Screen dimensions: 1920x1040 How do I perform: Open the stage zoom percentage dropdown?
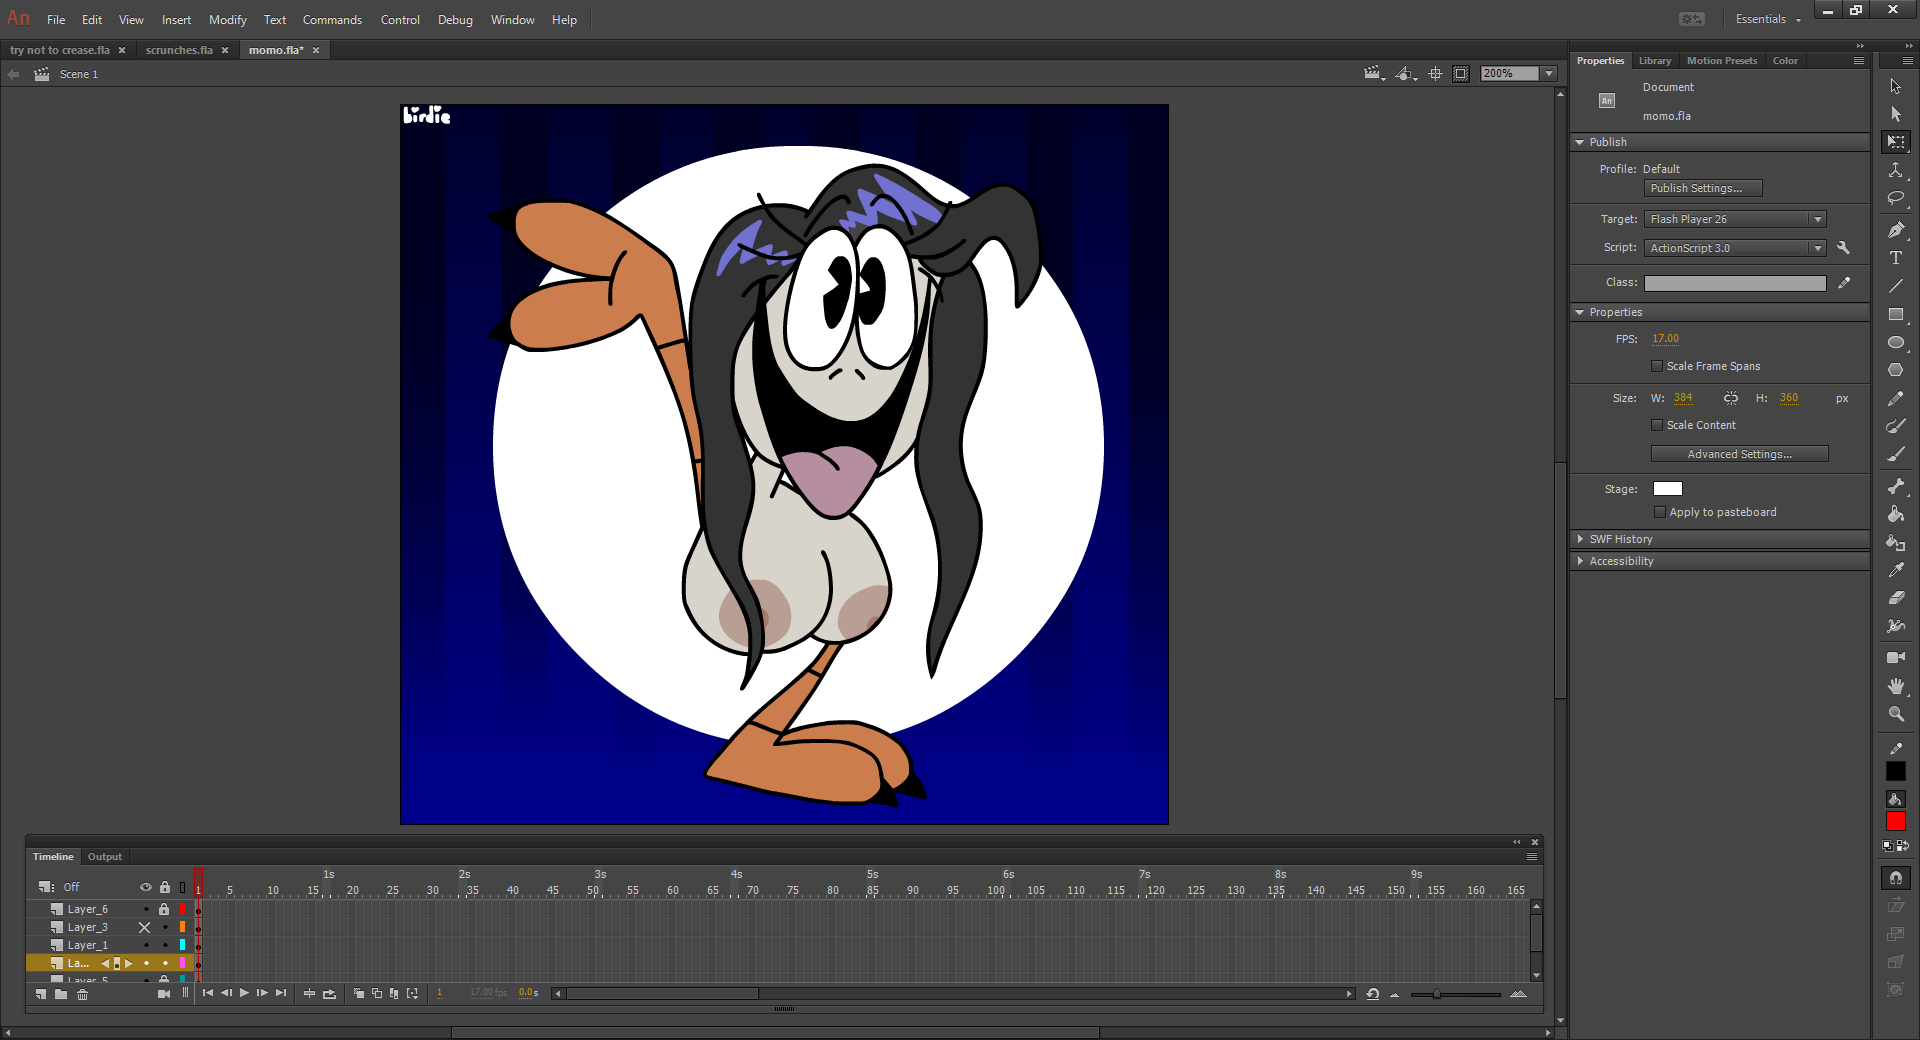point(1549,74)
